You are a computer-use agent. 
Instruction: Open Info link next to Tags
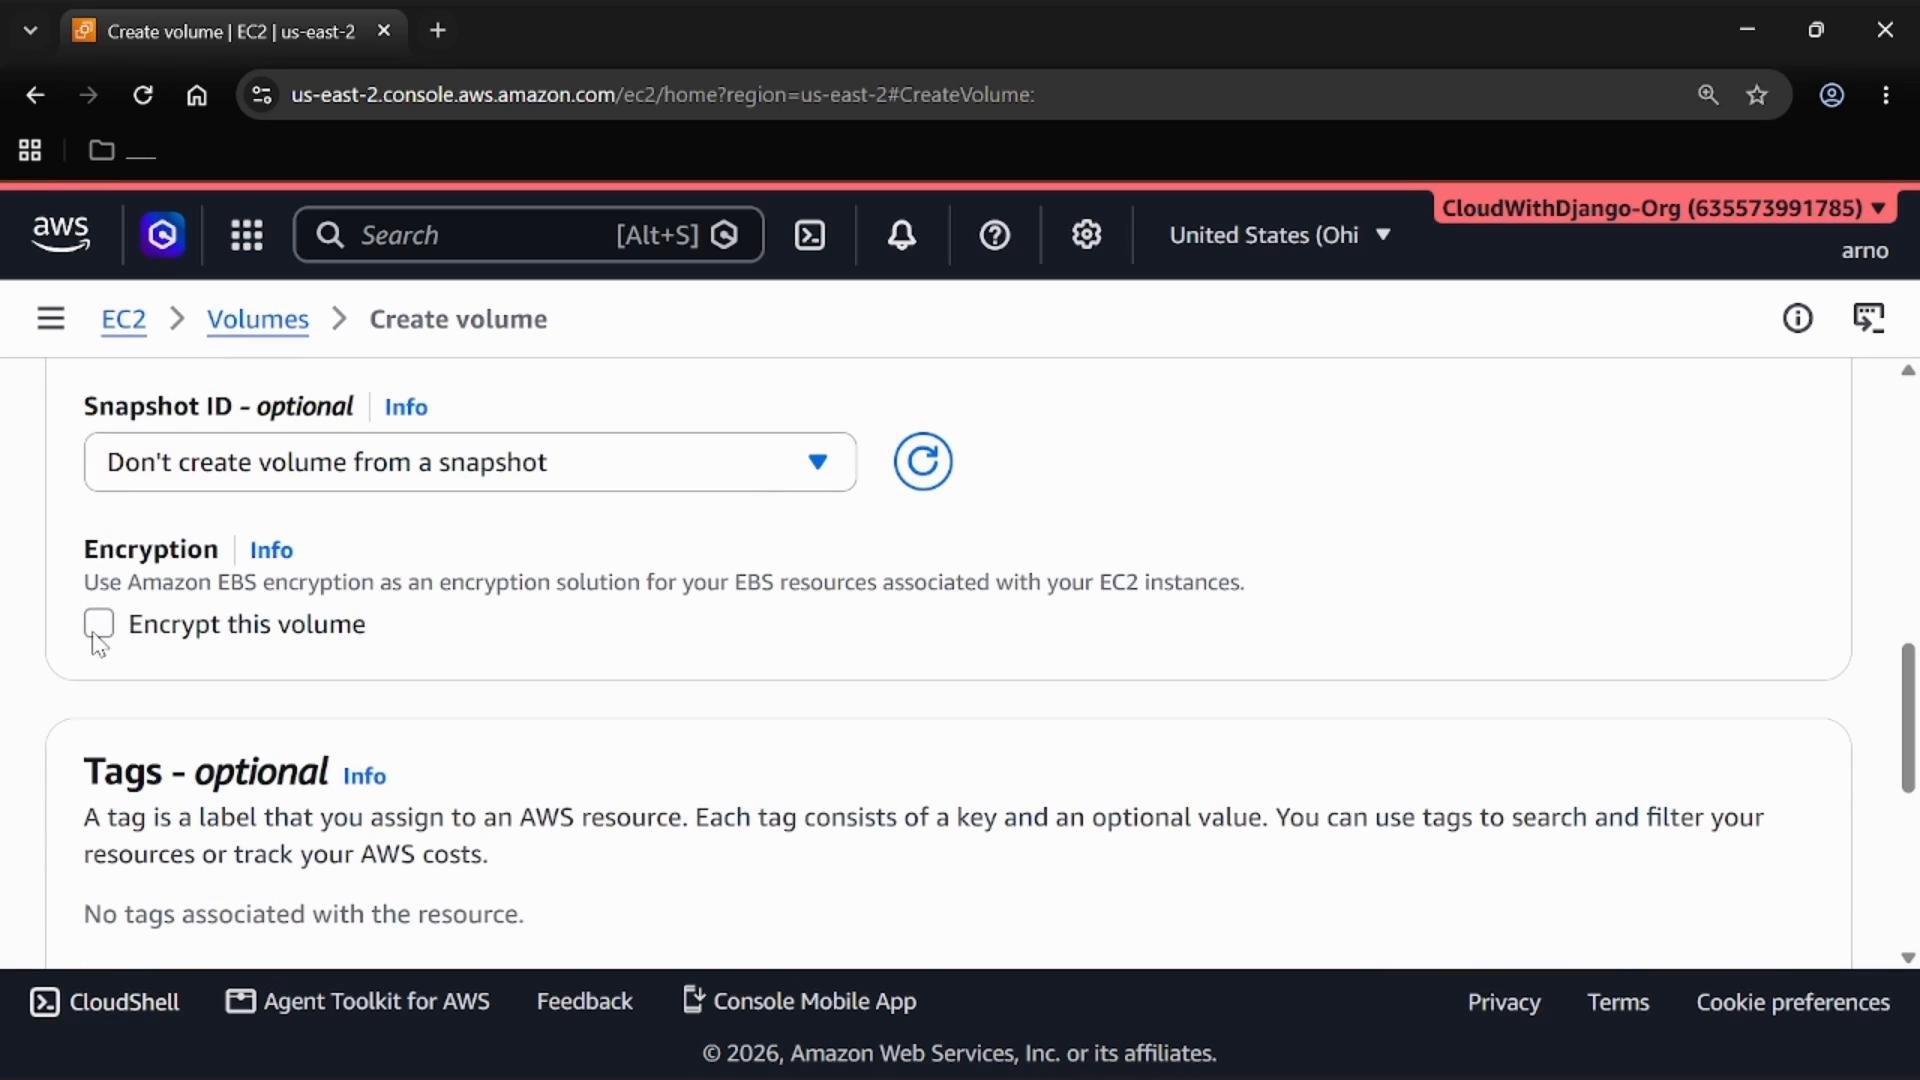click(x=364, y=776)
